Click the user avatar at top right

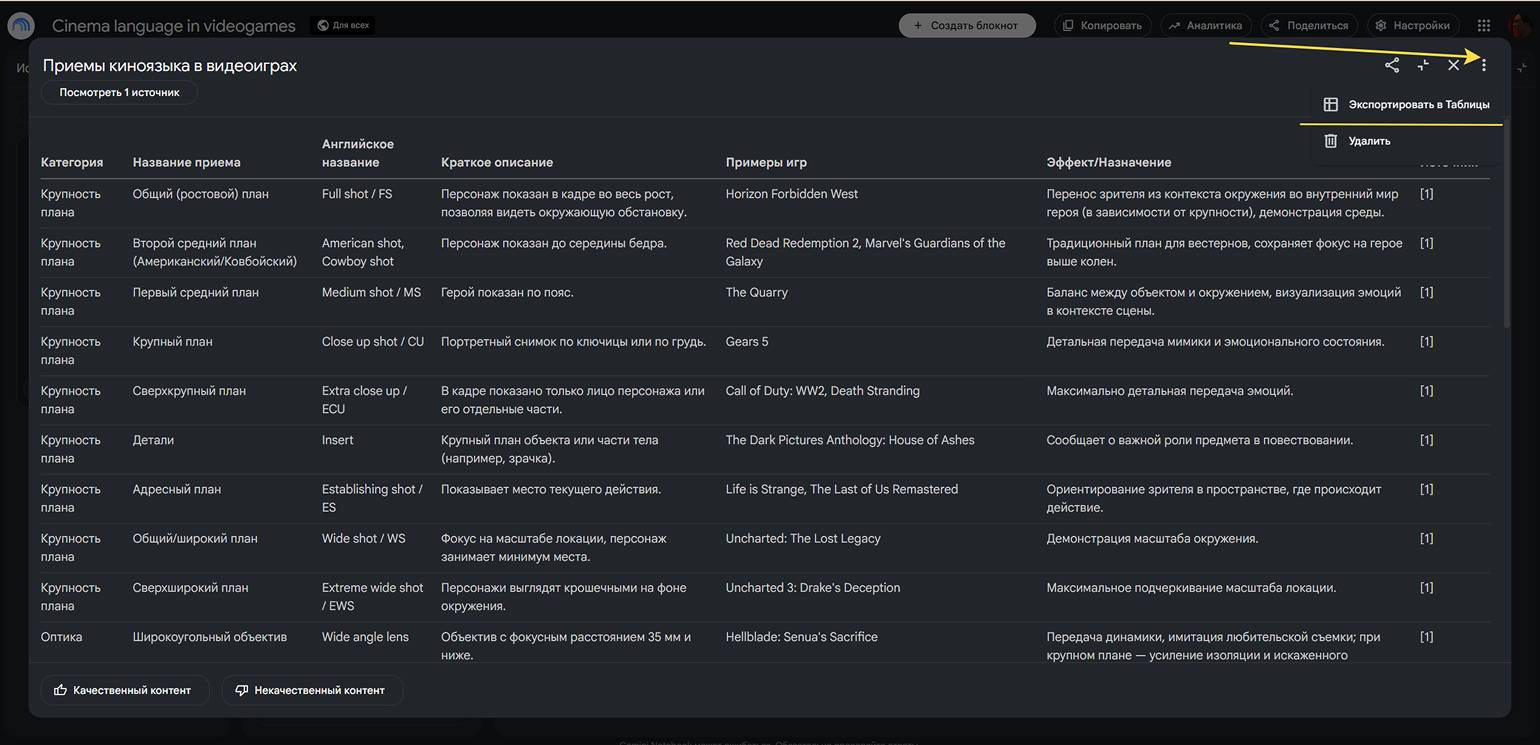1521,24
